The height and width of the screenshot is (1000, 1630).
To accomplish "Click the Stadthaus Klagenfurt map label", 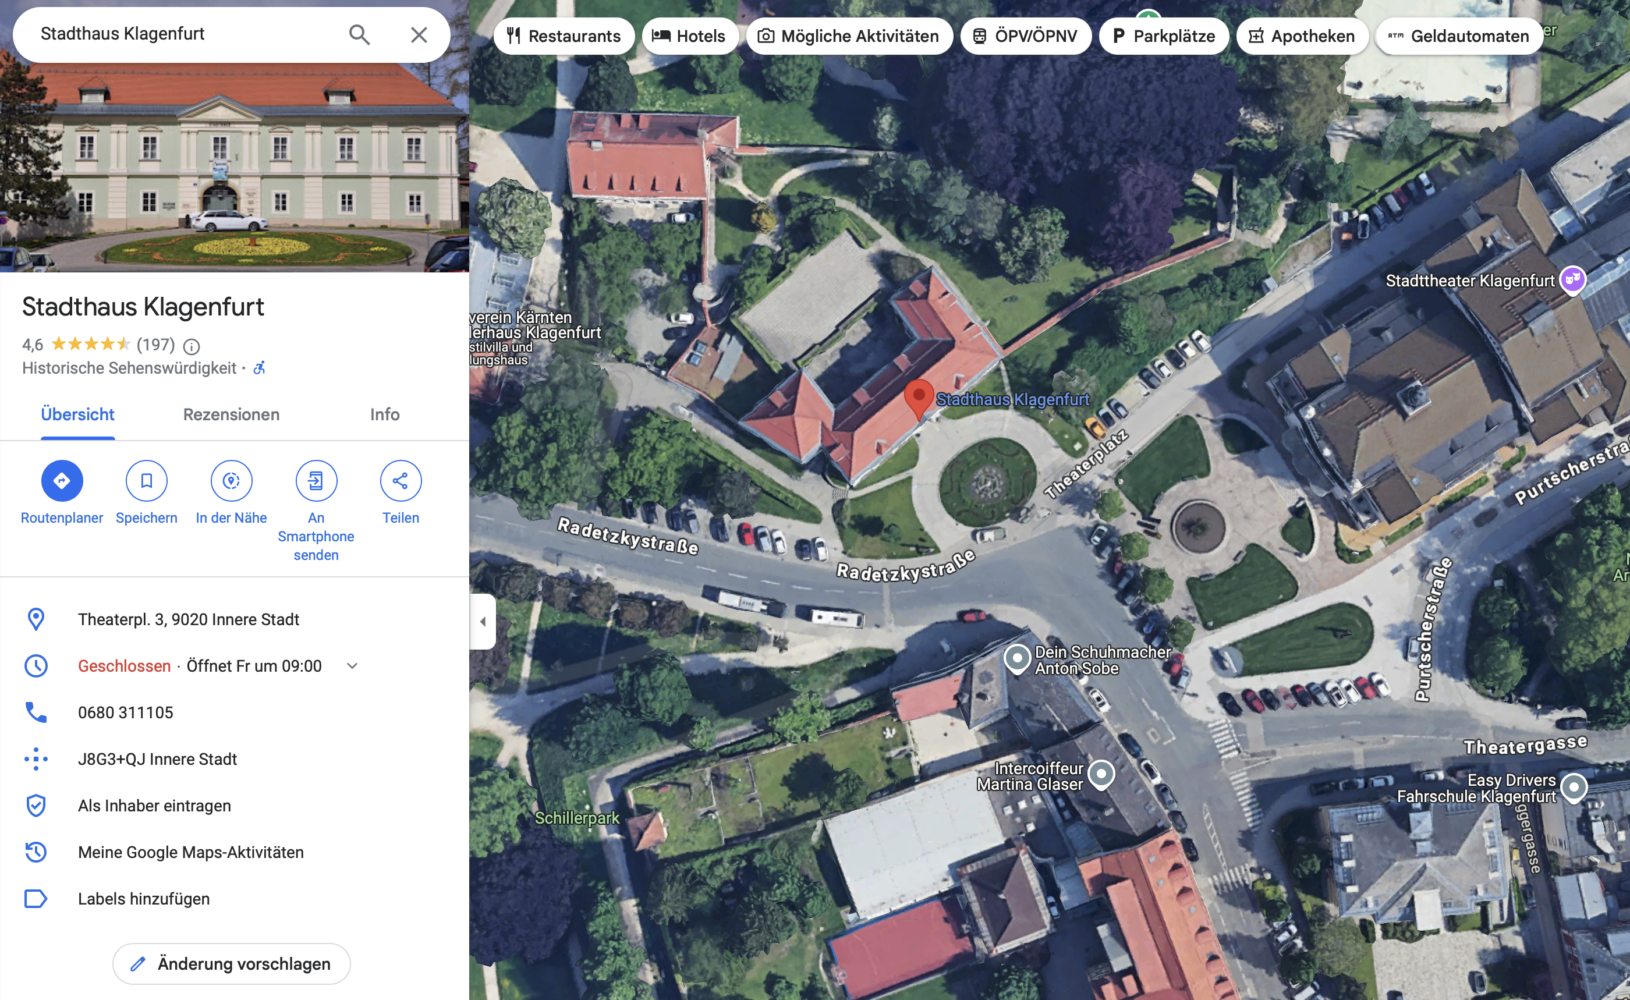I will pyautogui.click(x=1013, y=400).
